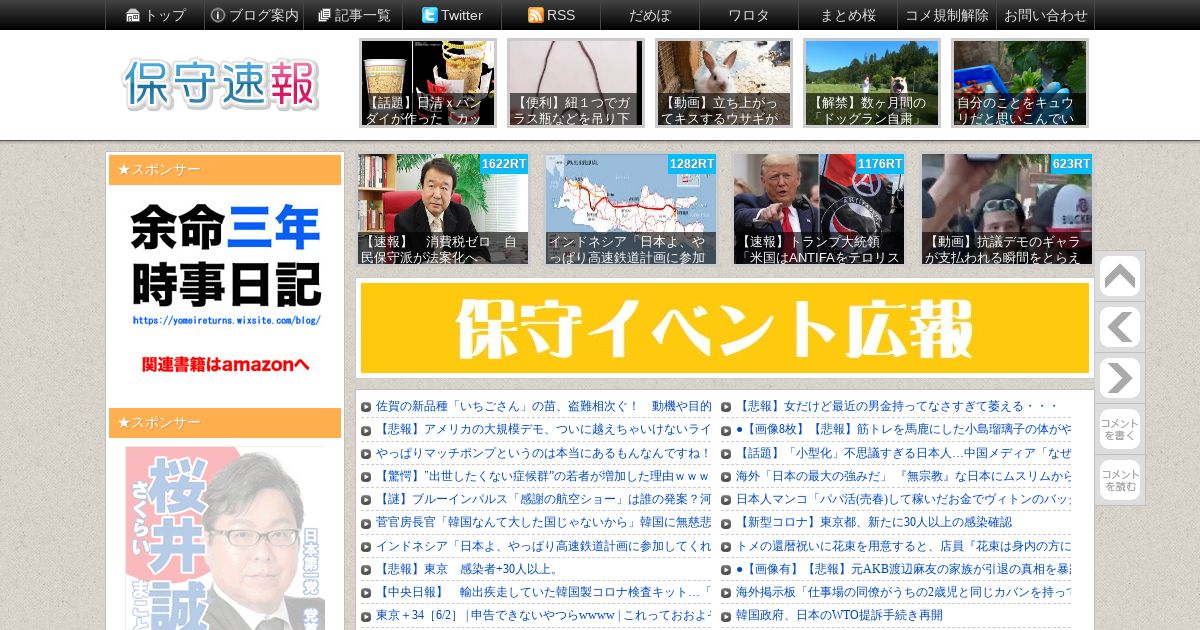Open the RSS feed link
The width and height of the screenshot is (1200, 630).
coord(551,15)
